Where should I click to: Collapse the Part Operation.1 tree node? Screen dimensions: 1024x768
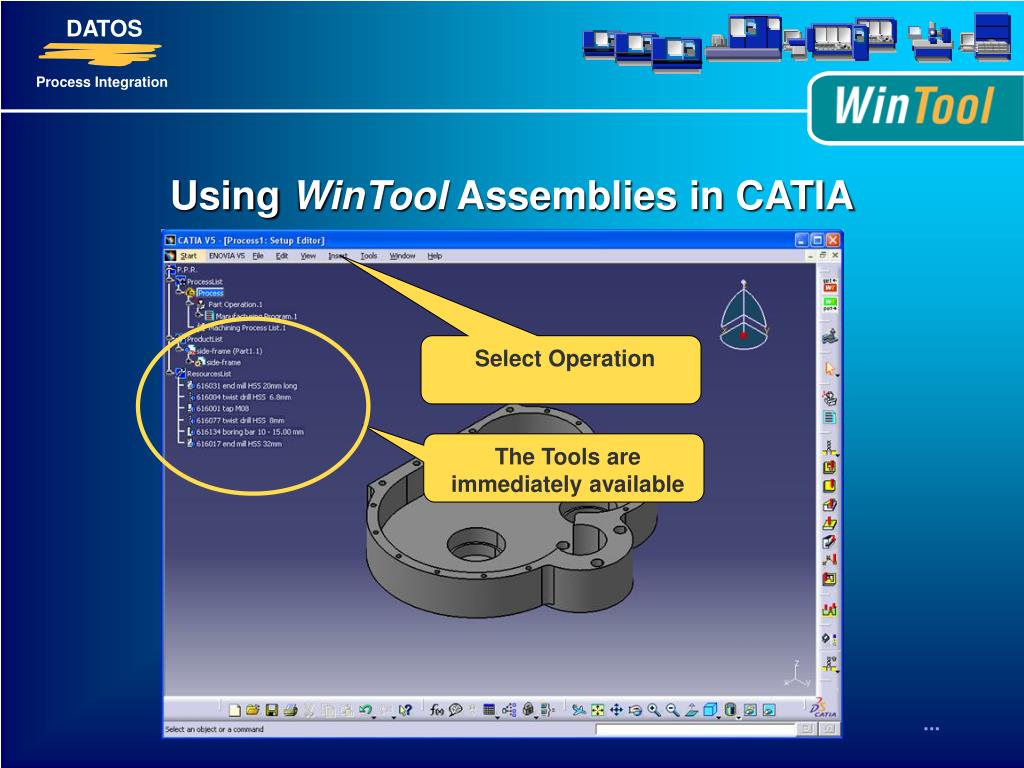point(188,303)
